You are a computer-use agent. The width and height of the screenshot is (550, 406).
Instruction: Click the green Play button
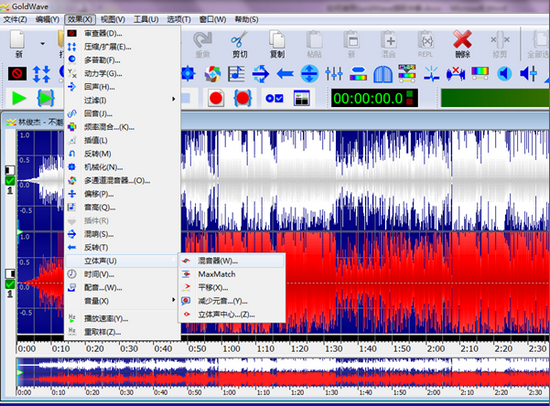19,98
